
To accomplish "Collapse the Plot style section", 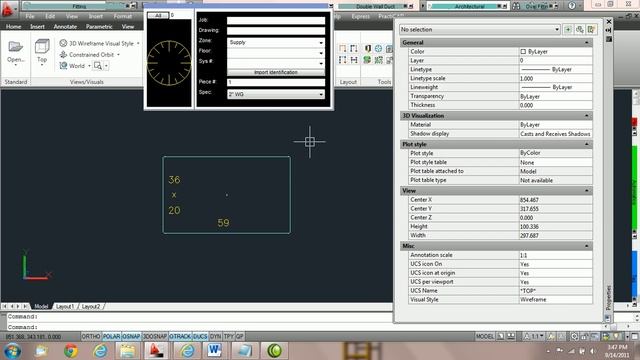I will coord(587,144).
